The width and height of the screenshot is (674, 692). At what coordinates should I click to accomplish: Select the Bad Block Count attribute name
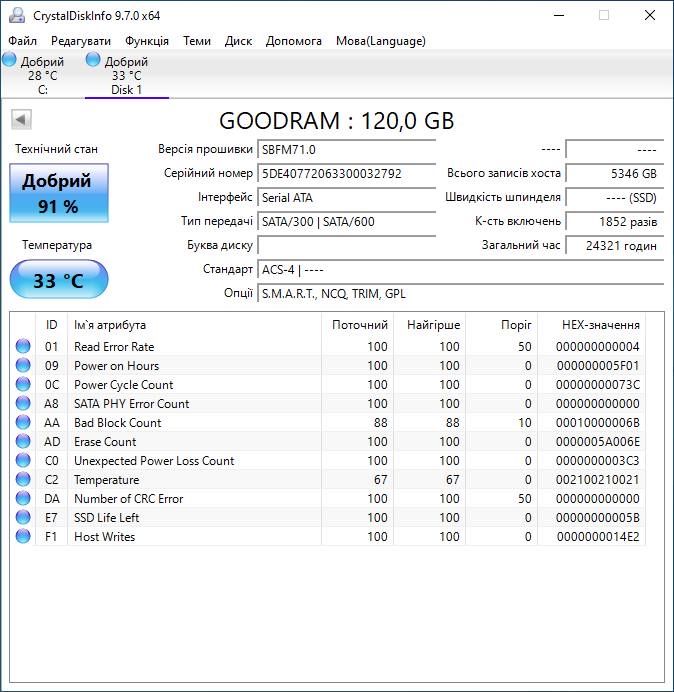[x=117, y=423]
